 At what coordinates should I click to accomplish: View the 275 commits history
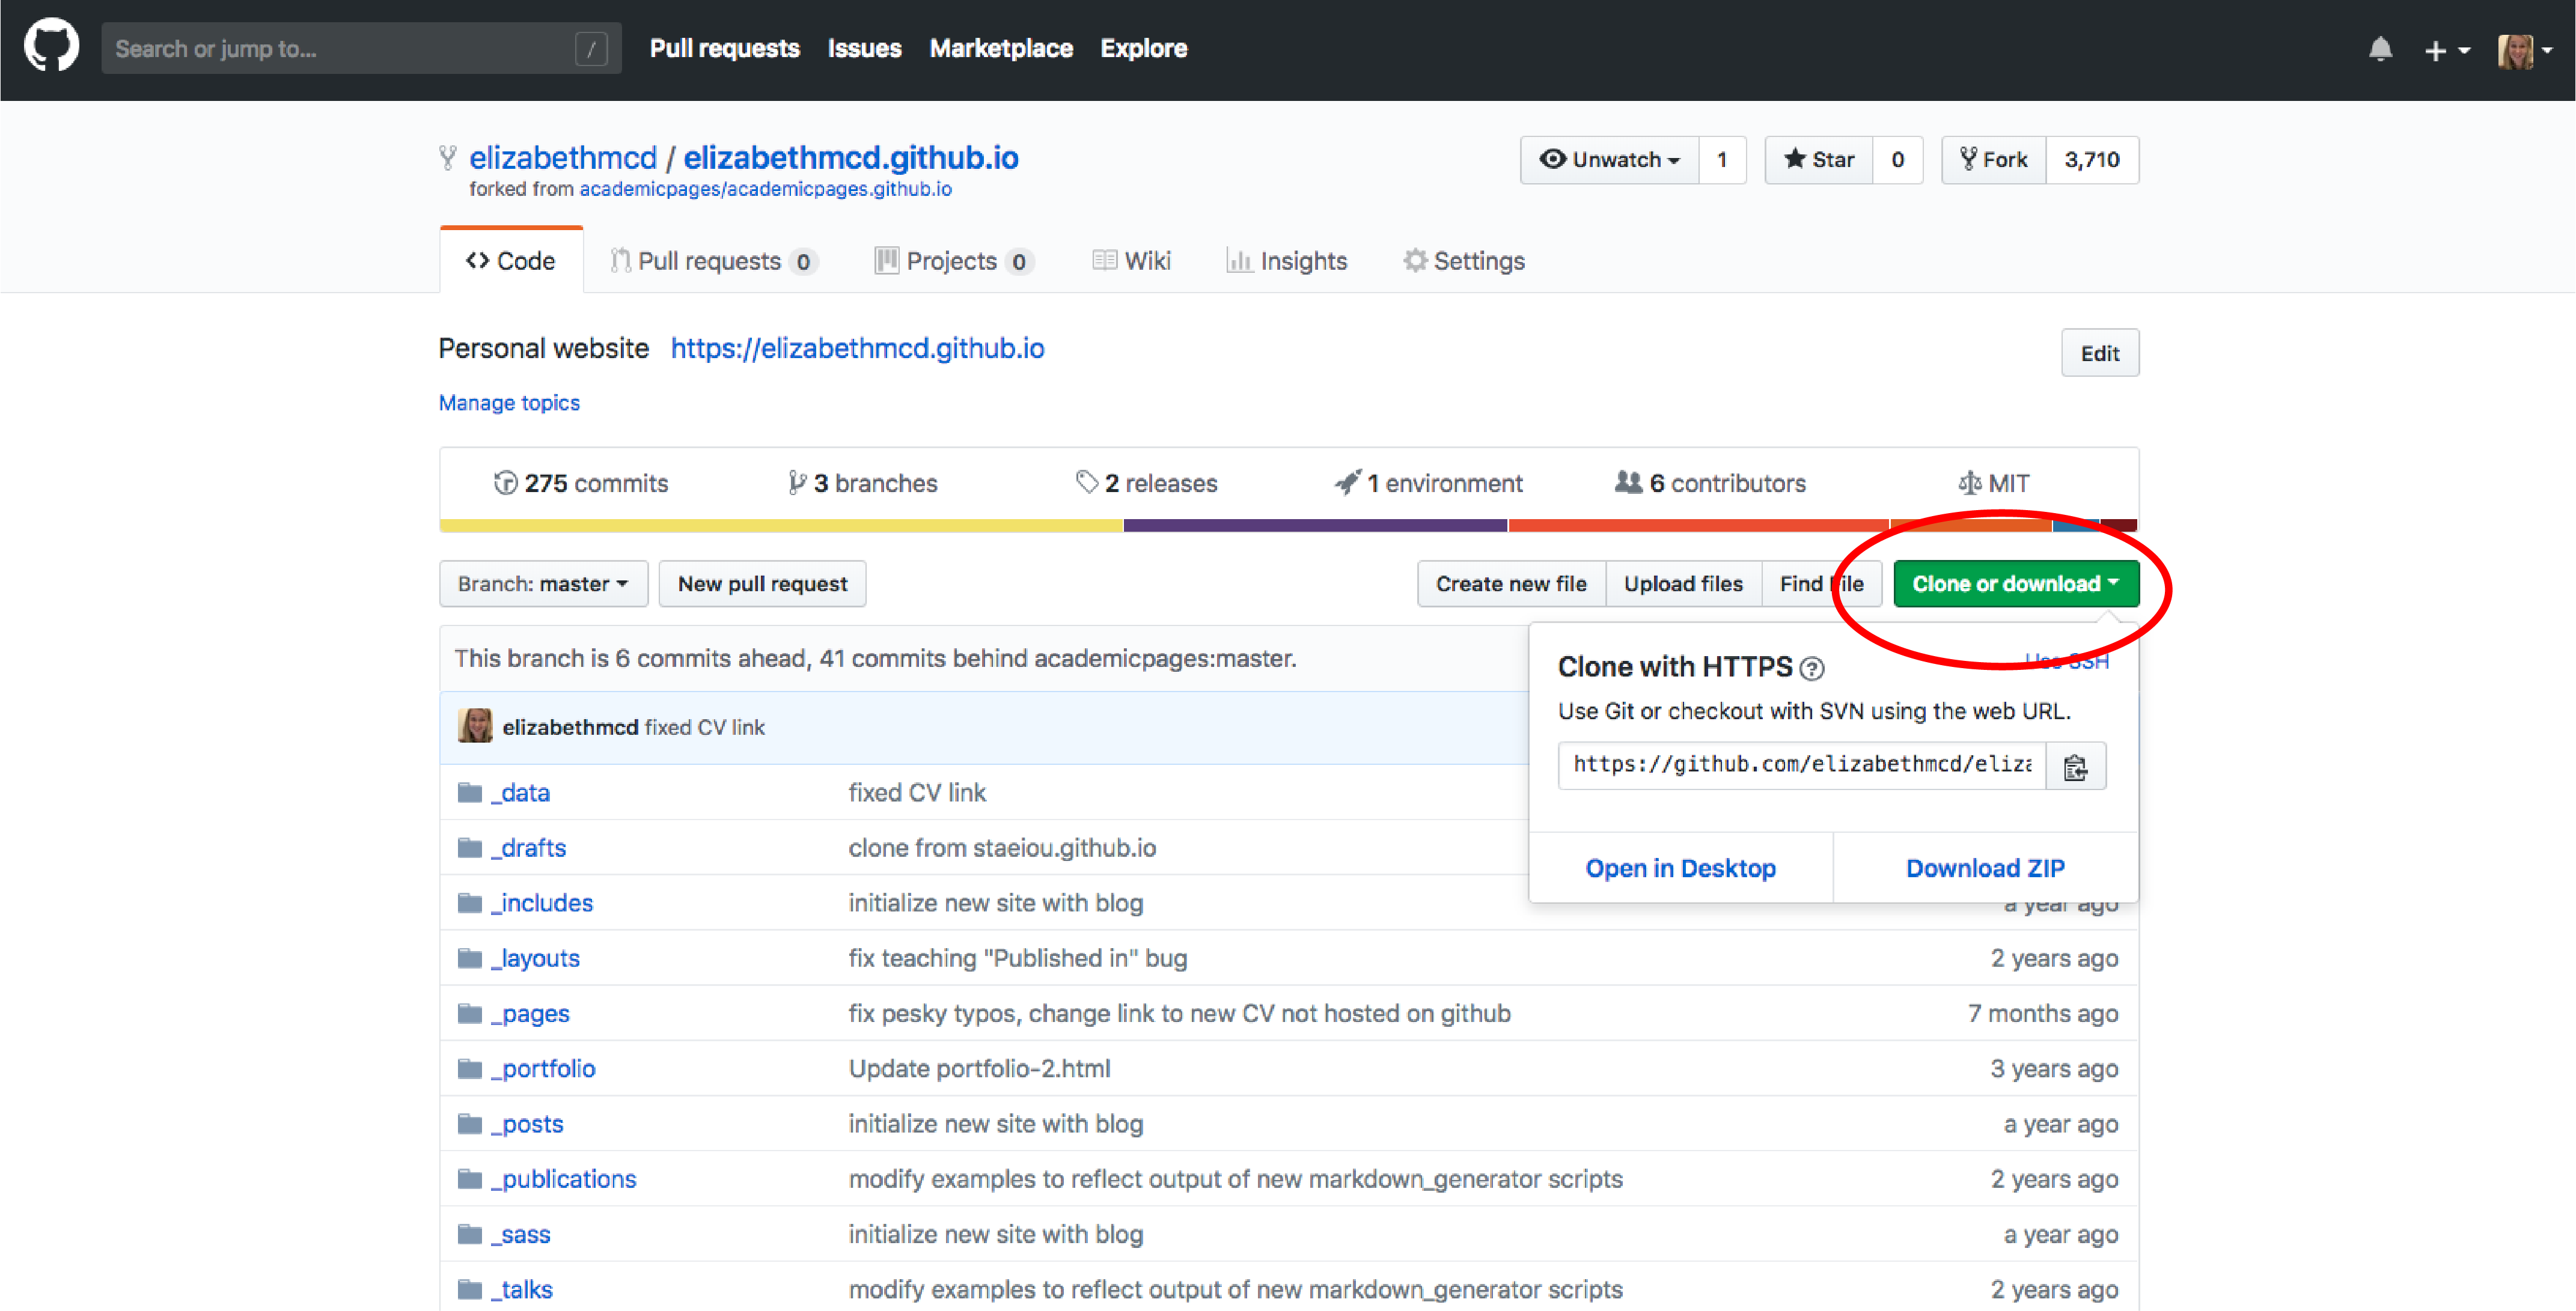pyautogui.click(x=581, y=483)
